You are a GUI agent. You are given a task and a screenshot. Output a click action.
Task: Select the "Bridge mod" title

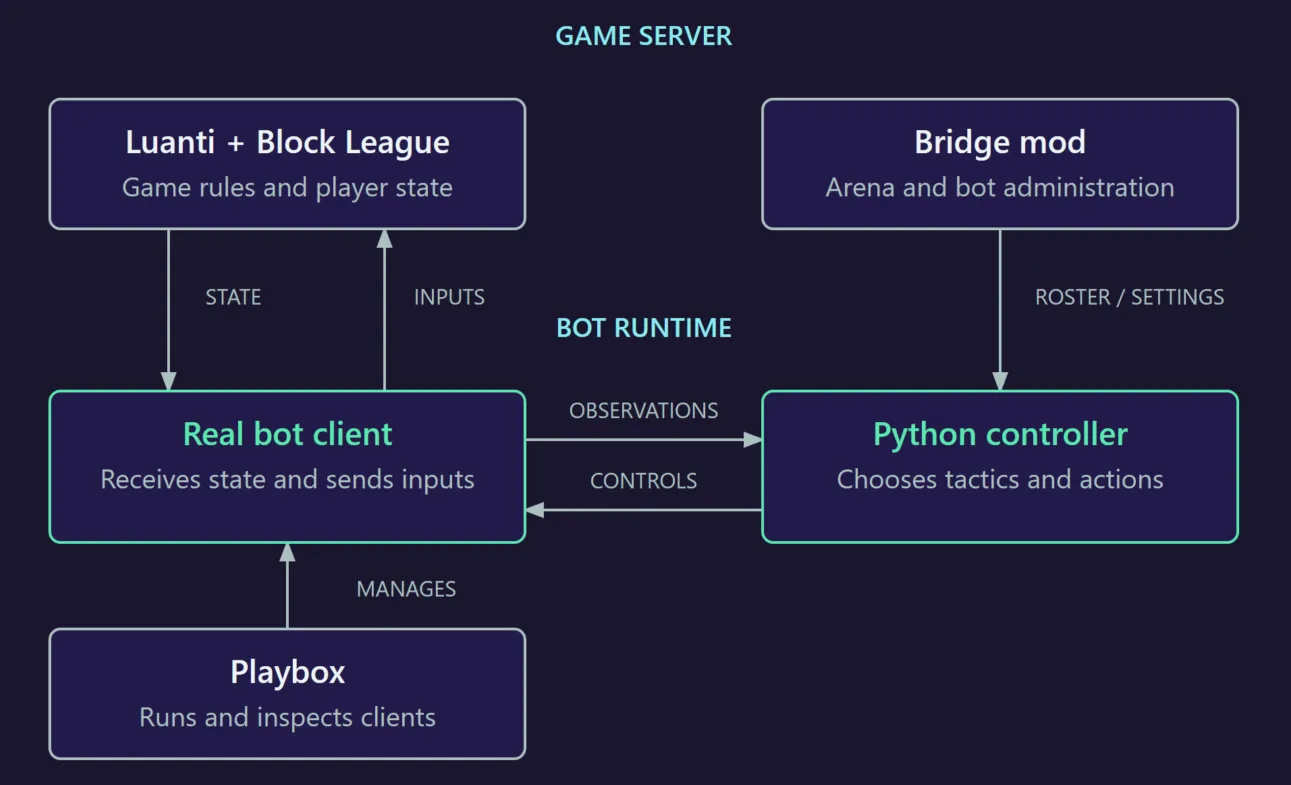1000,142
